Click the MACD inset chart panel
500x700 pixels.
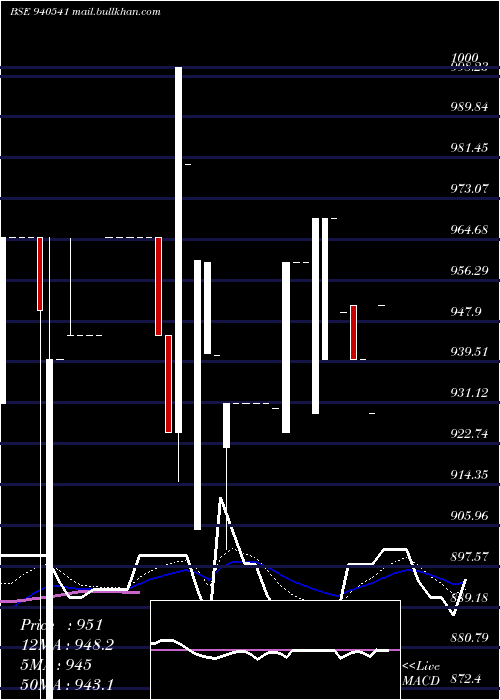tap(275, 650)
